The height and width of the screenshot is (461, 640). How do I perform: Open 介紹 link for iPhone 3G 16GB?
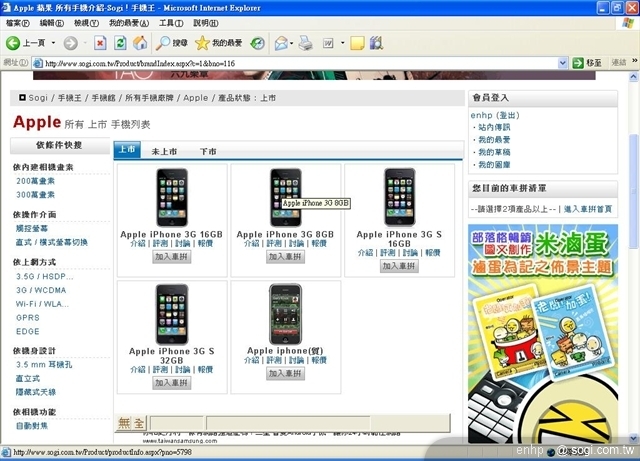138,243
